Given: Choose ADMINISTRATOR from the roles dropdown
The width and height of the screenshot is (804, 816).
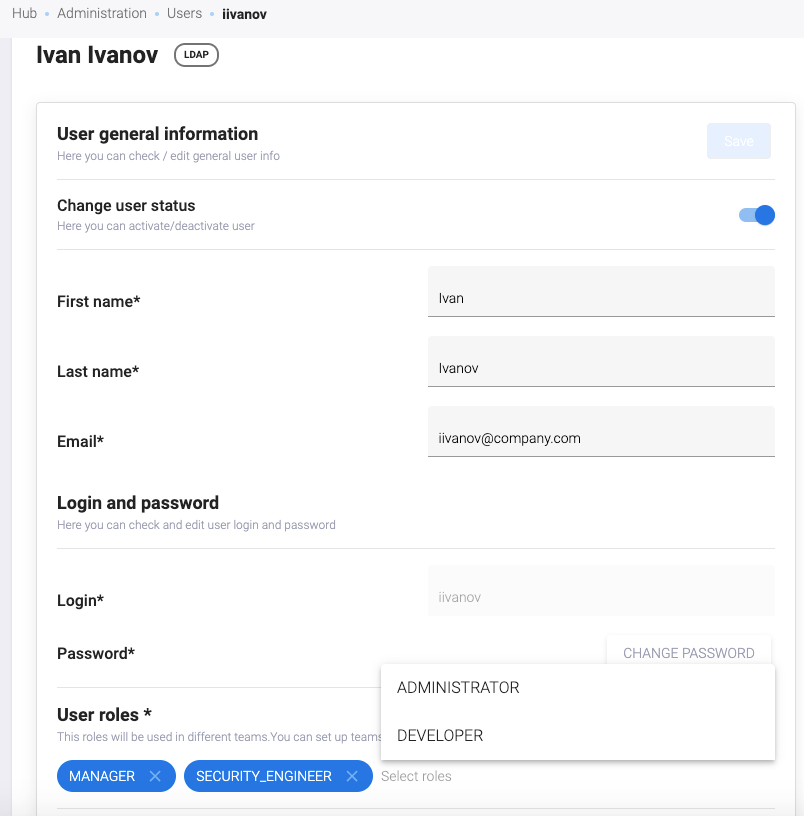Looking at the screenshot, I should pos(458,688).
